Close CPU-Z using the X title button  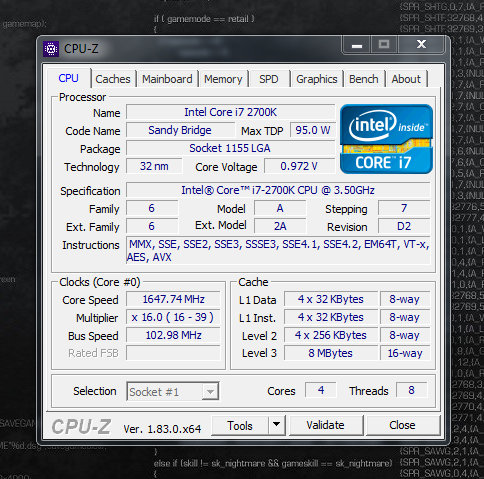[x=421, y=44]
